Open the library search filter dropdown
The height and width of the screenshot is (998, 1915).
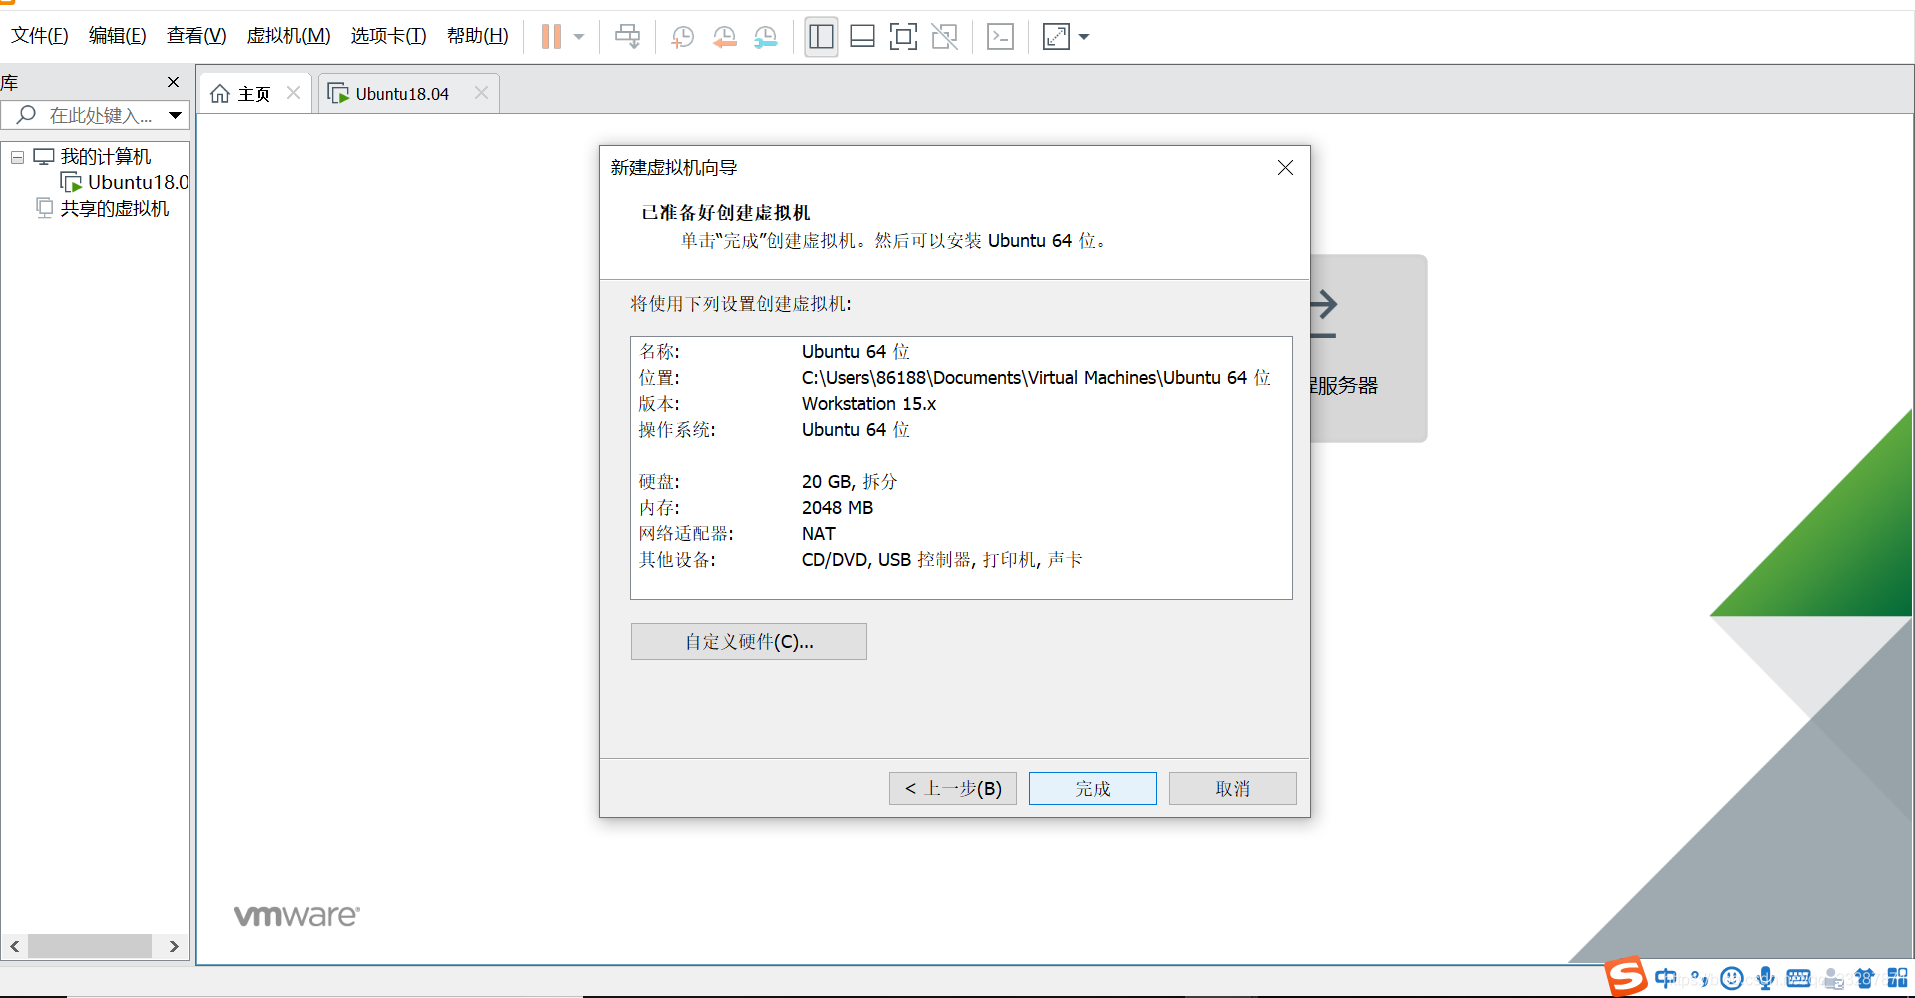tap(176, 116)
